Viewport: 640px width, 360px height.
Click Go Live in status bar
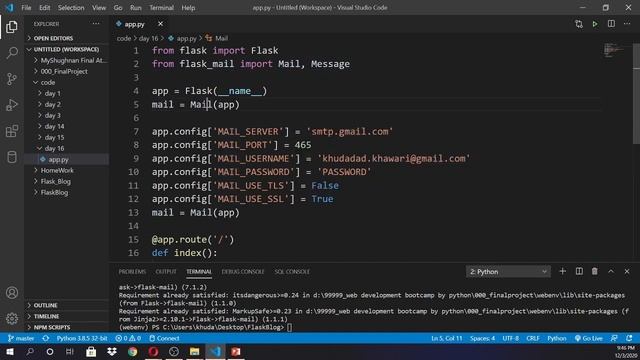tap(589, 338)
